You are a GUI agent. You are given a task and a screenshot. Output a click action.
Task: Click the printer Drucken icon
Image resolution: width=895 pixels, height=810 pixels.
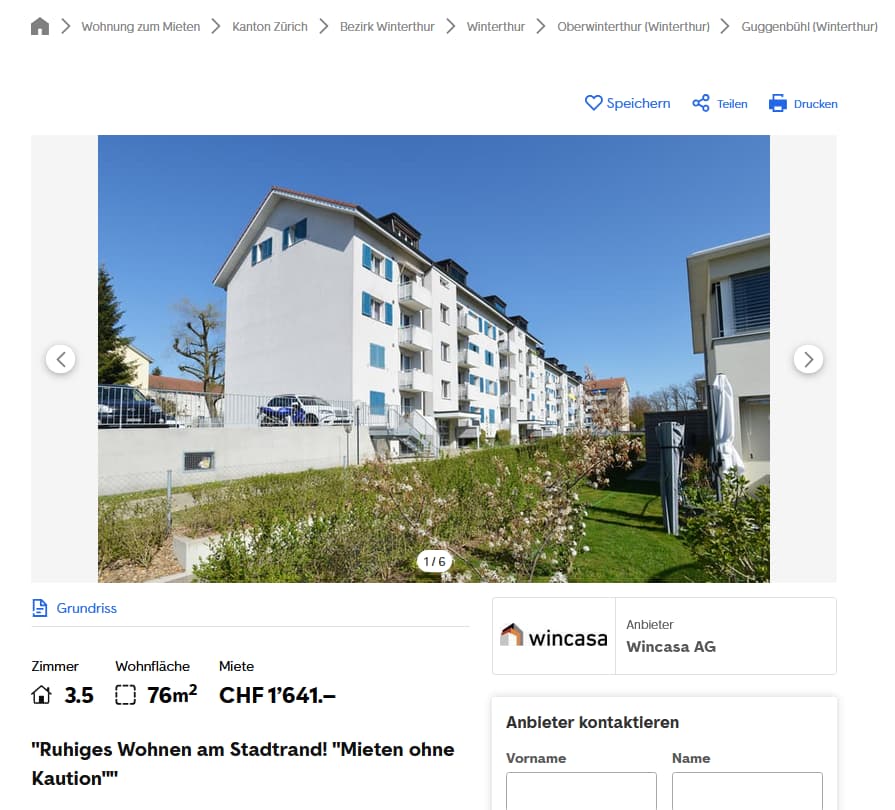point(777,103)
